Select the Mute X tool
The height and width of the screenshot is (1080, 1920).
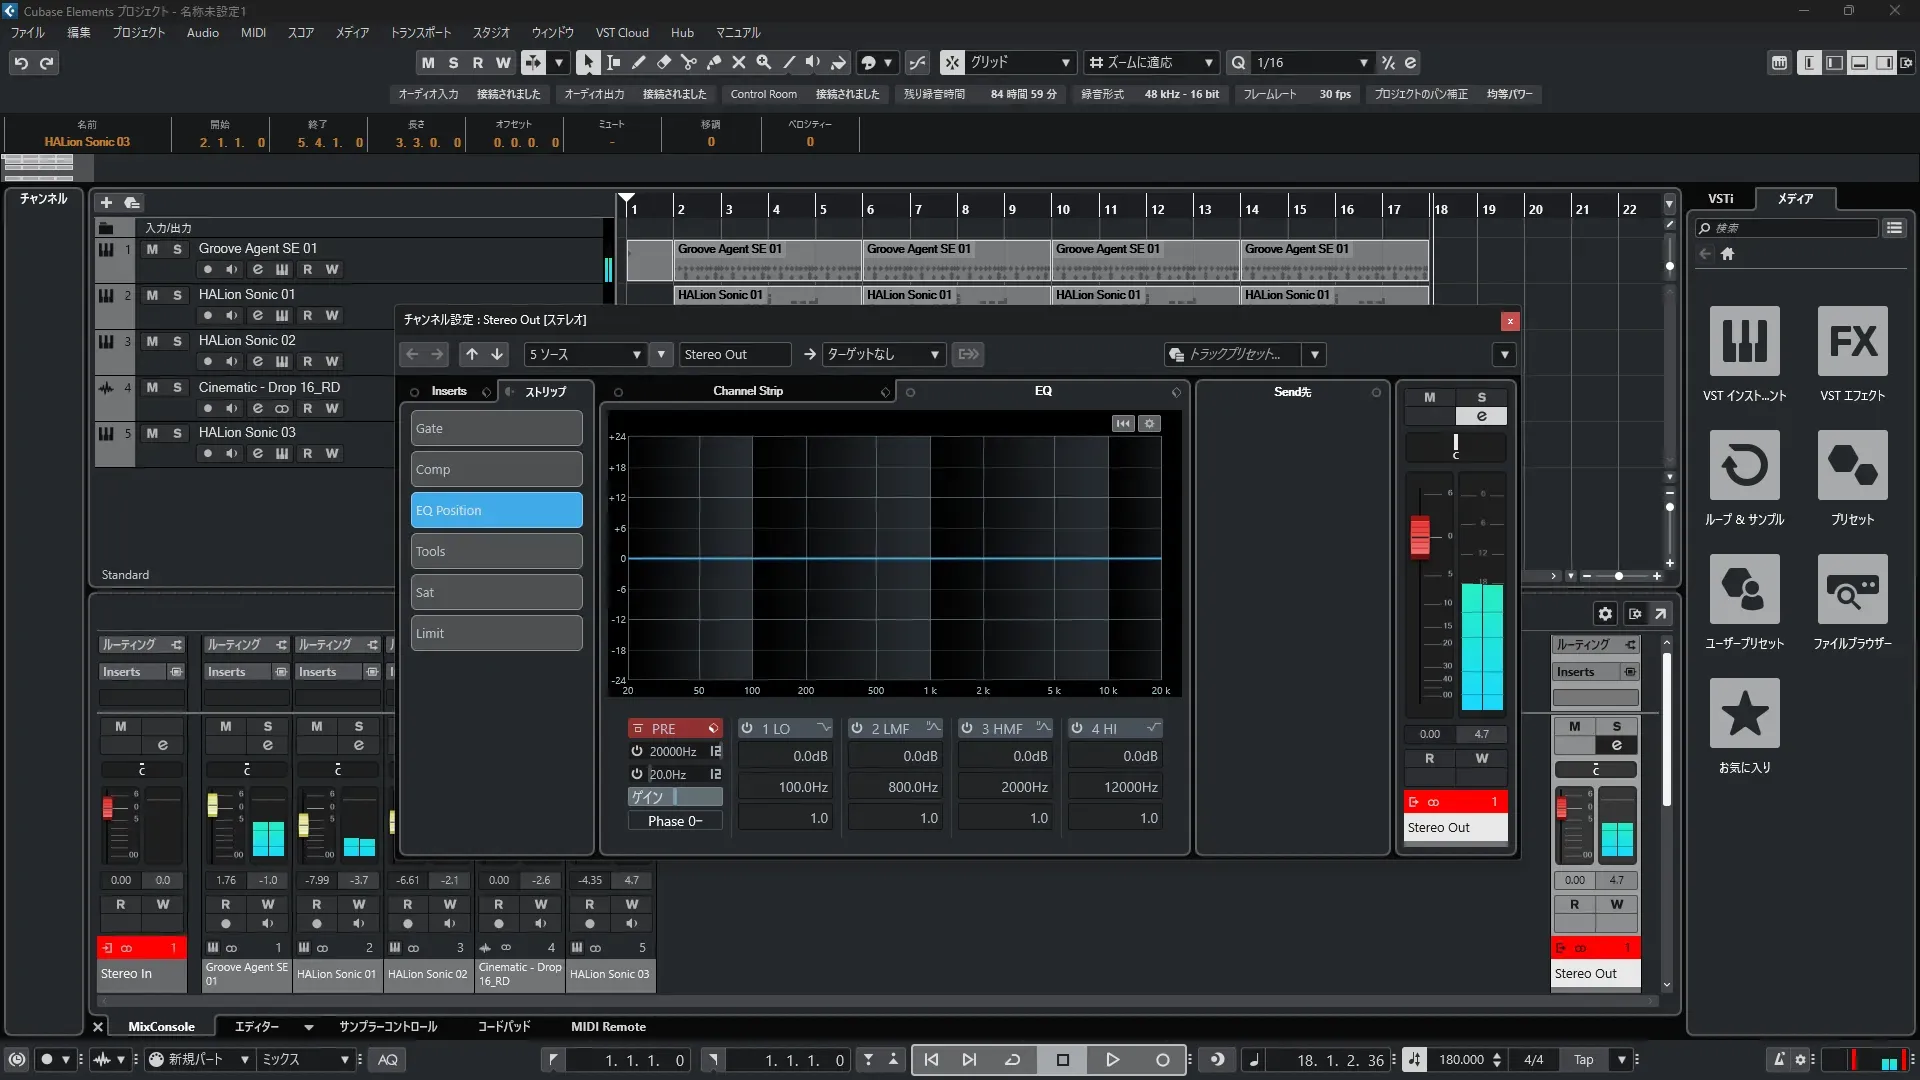(x=738, y=62)
